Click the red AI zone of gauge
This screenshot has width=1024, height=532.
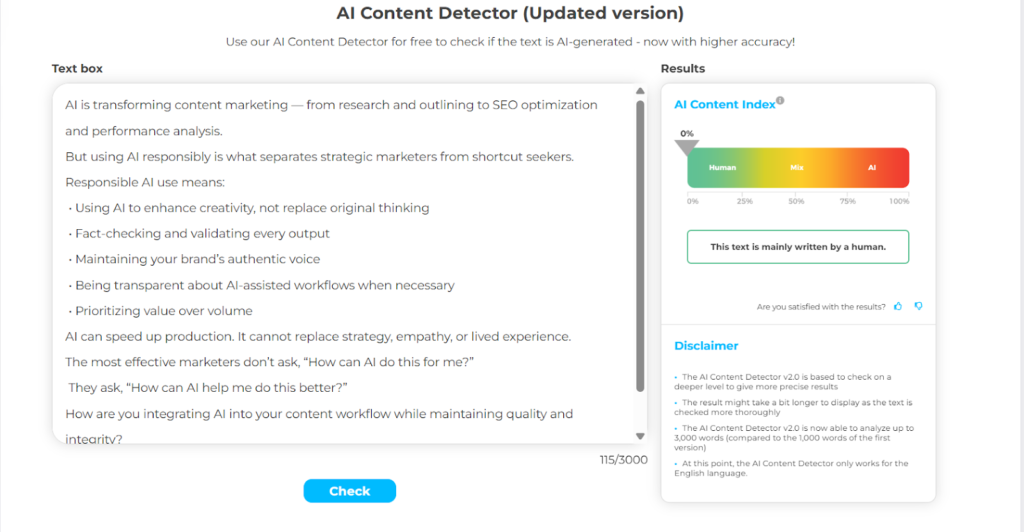click(872, 168)
